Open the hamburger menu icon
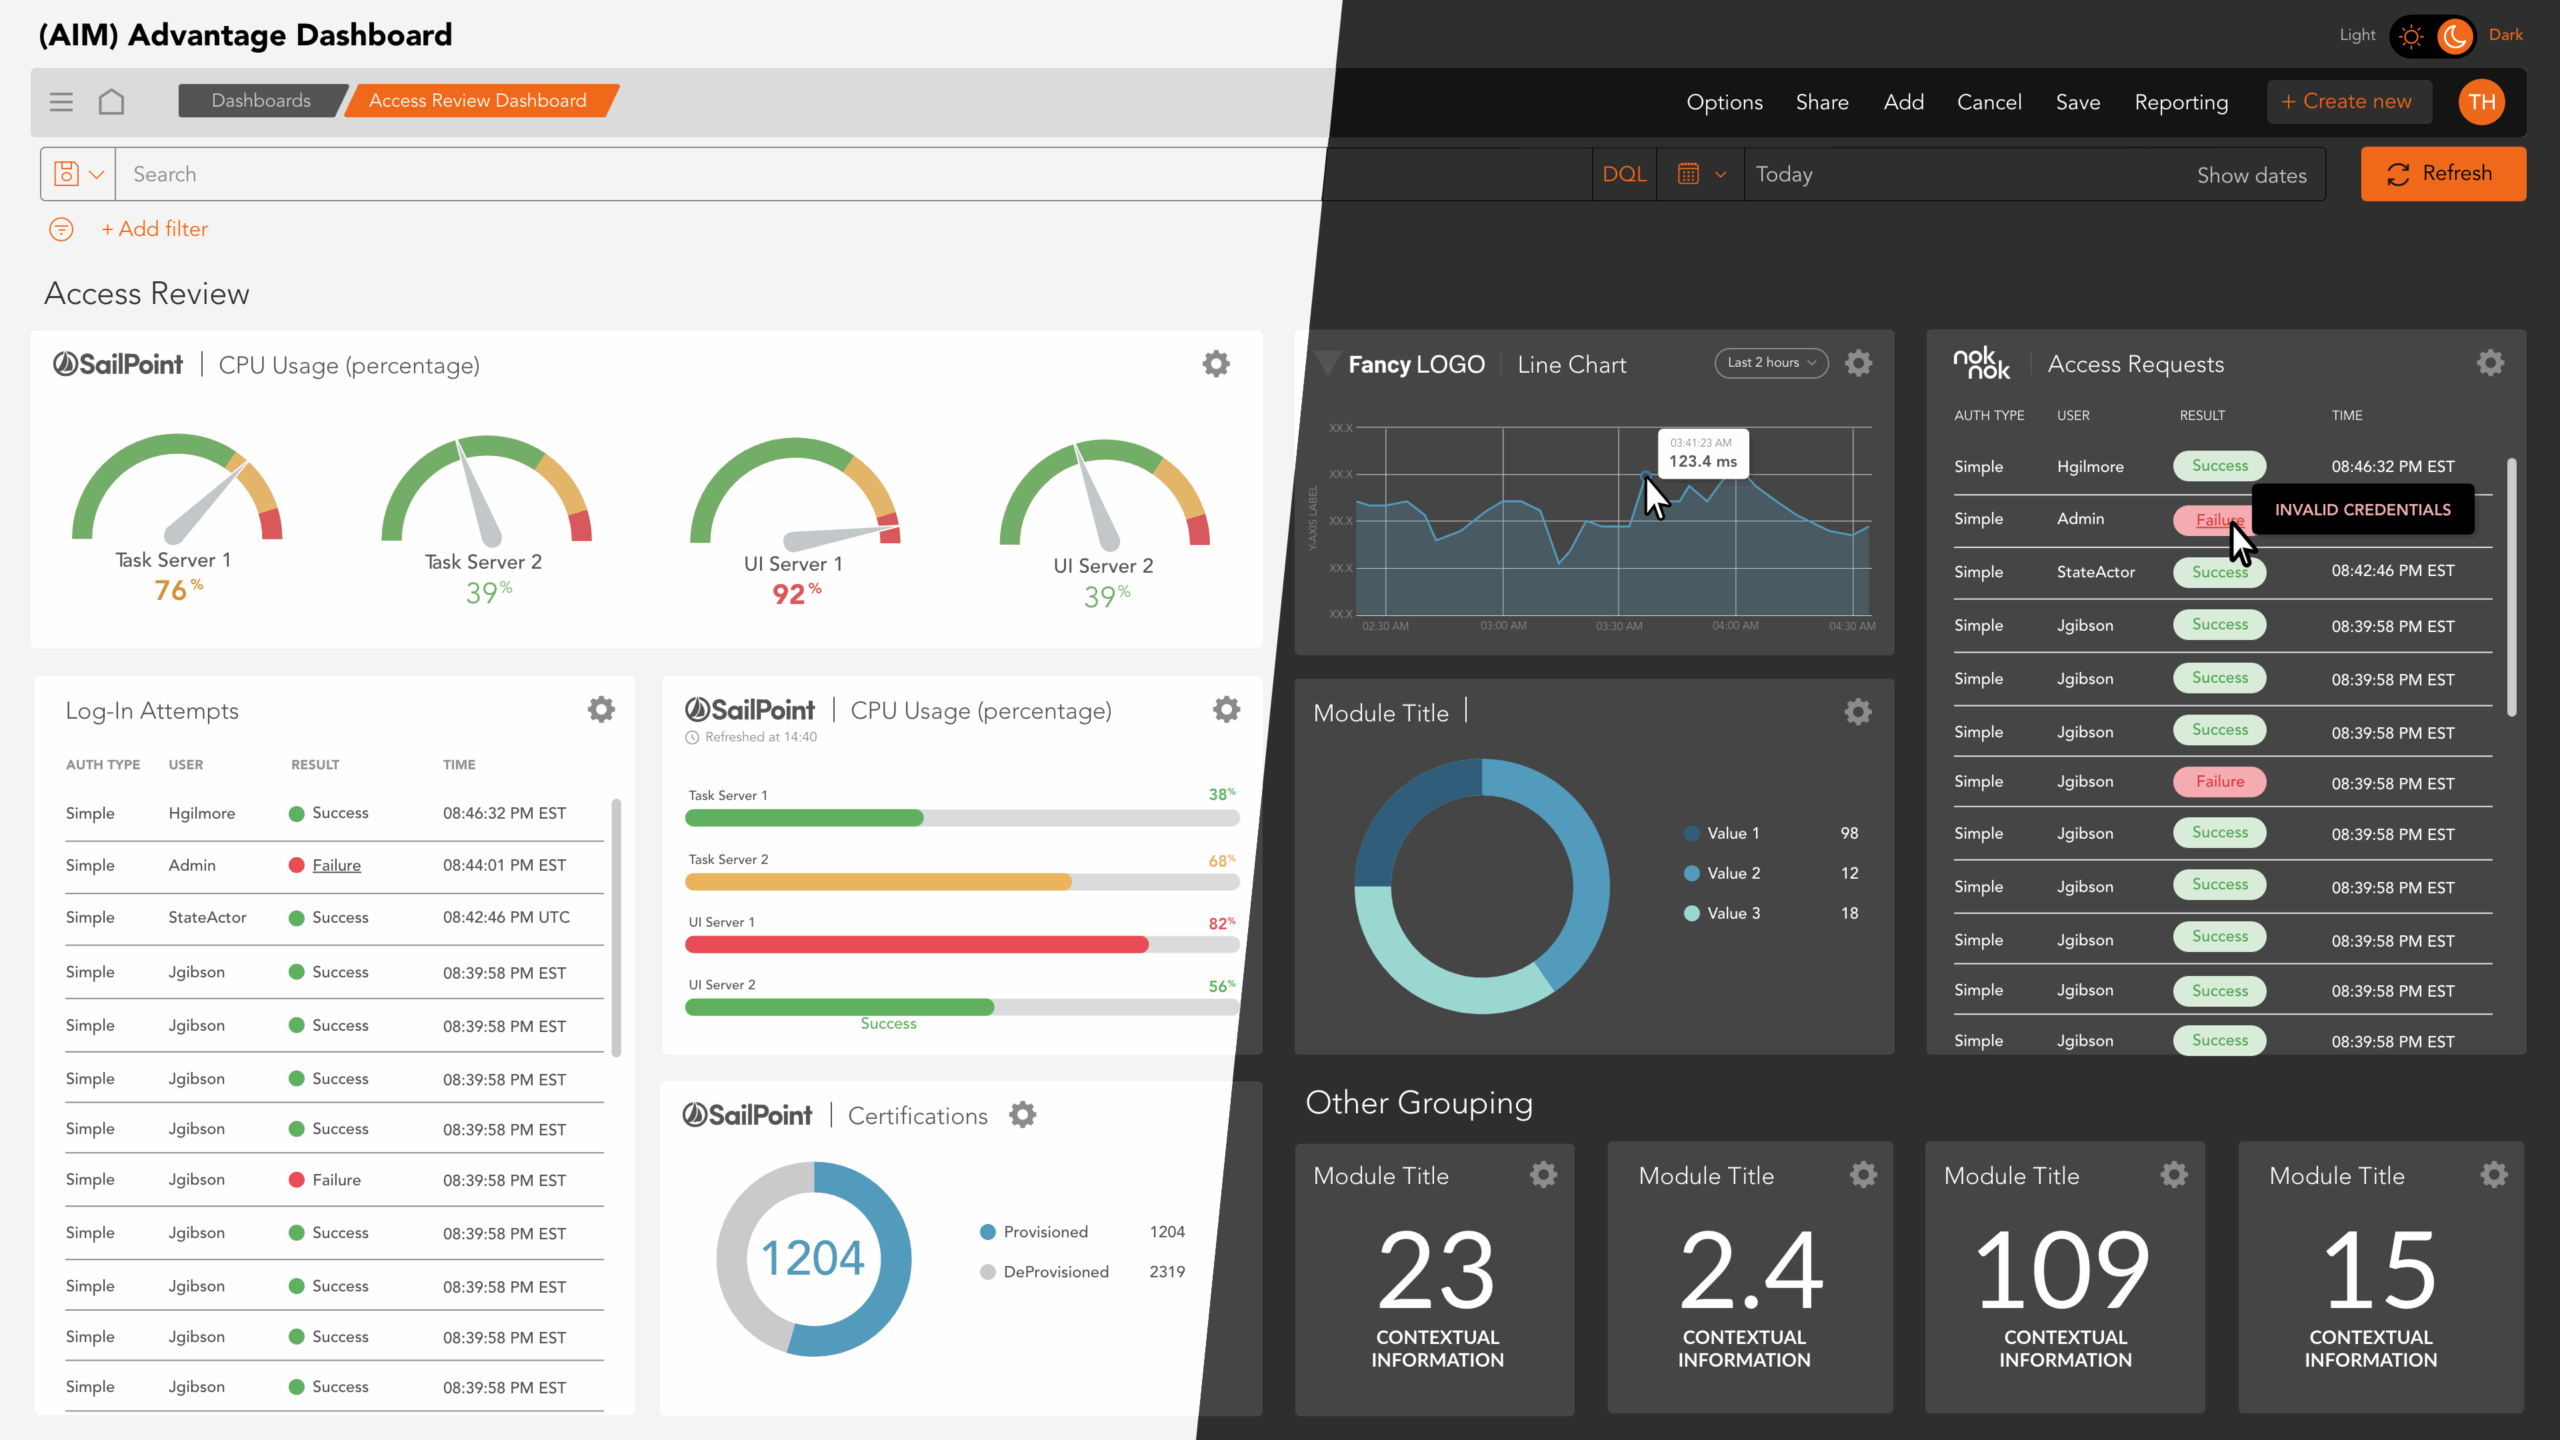 click(x=61, y=102)
